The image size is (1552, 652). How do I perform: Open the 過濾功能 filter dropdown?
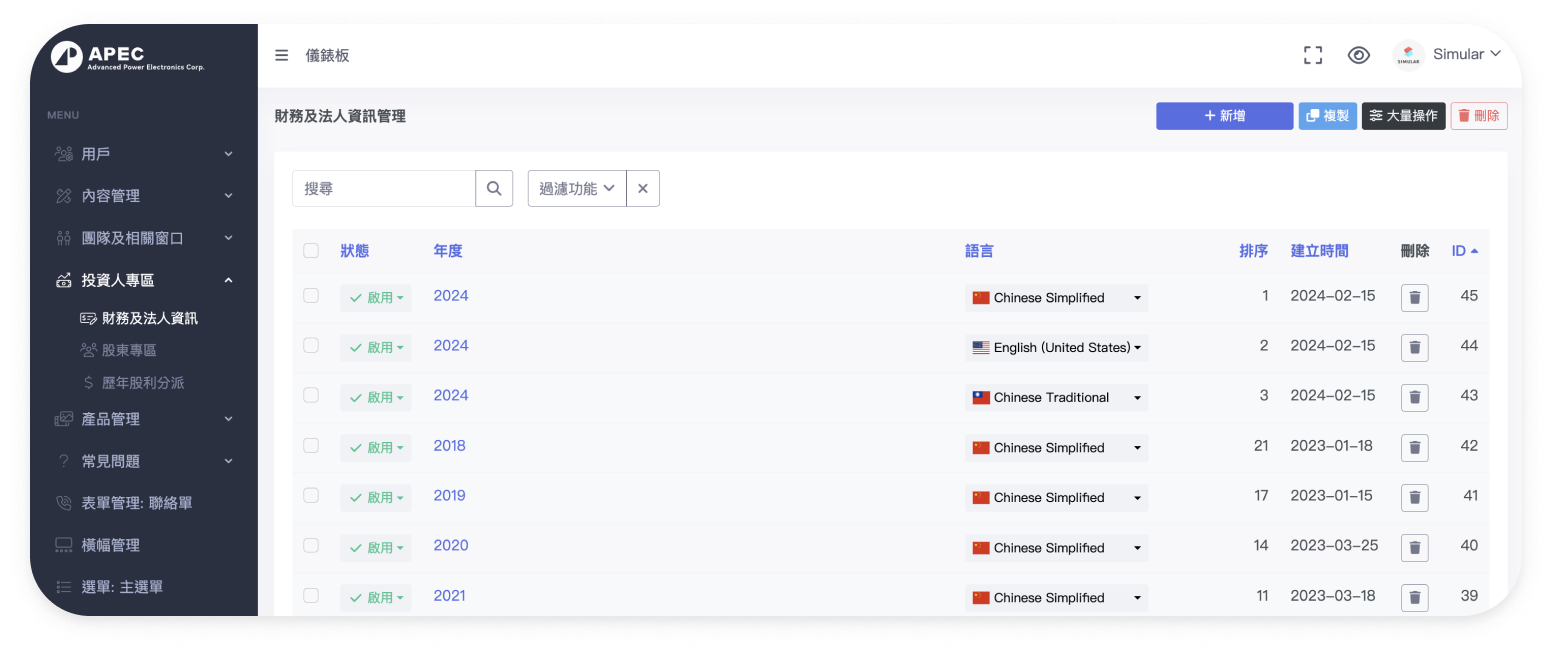pos(577,188)
